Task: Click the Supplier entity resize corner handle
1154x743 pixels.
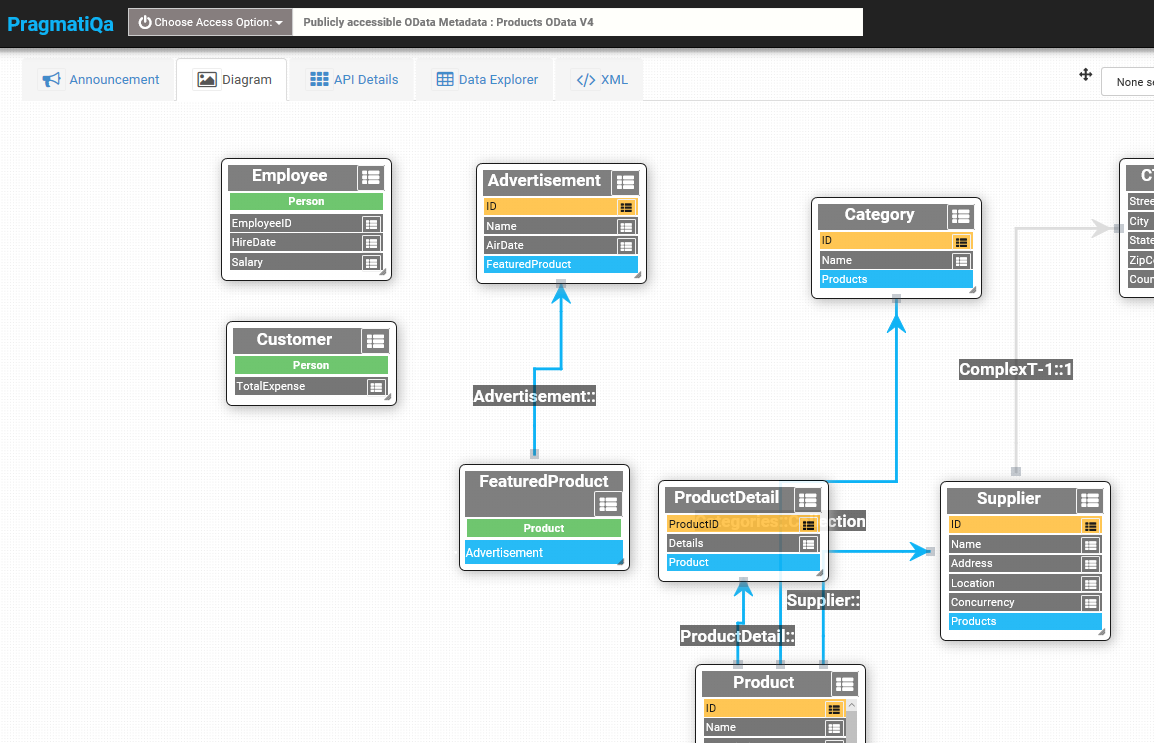Action: tap(1102, 632)
